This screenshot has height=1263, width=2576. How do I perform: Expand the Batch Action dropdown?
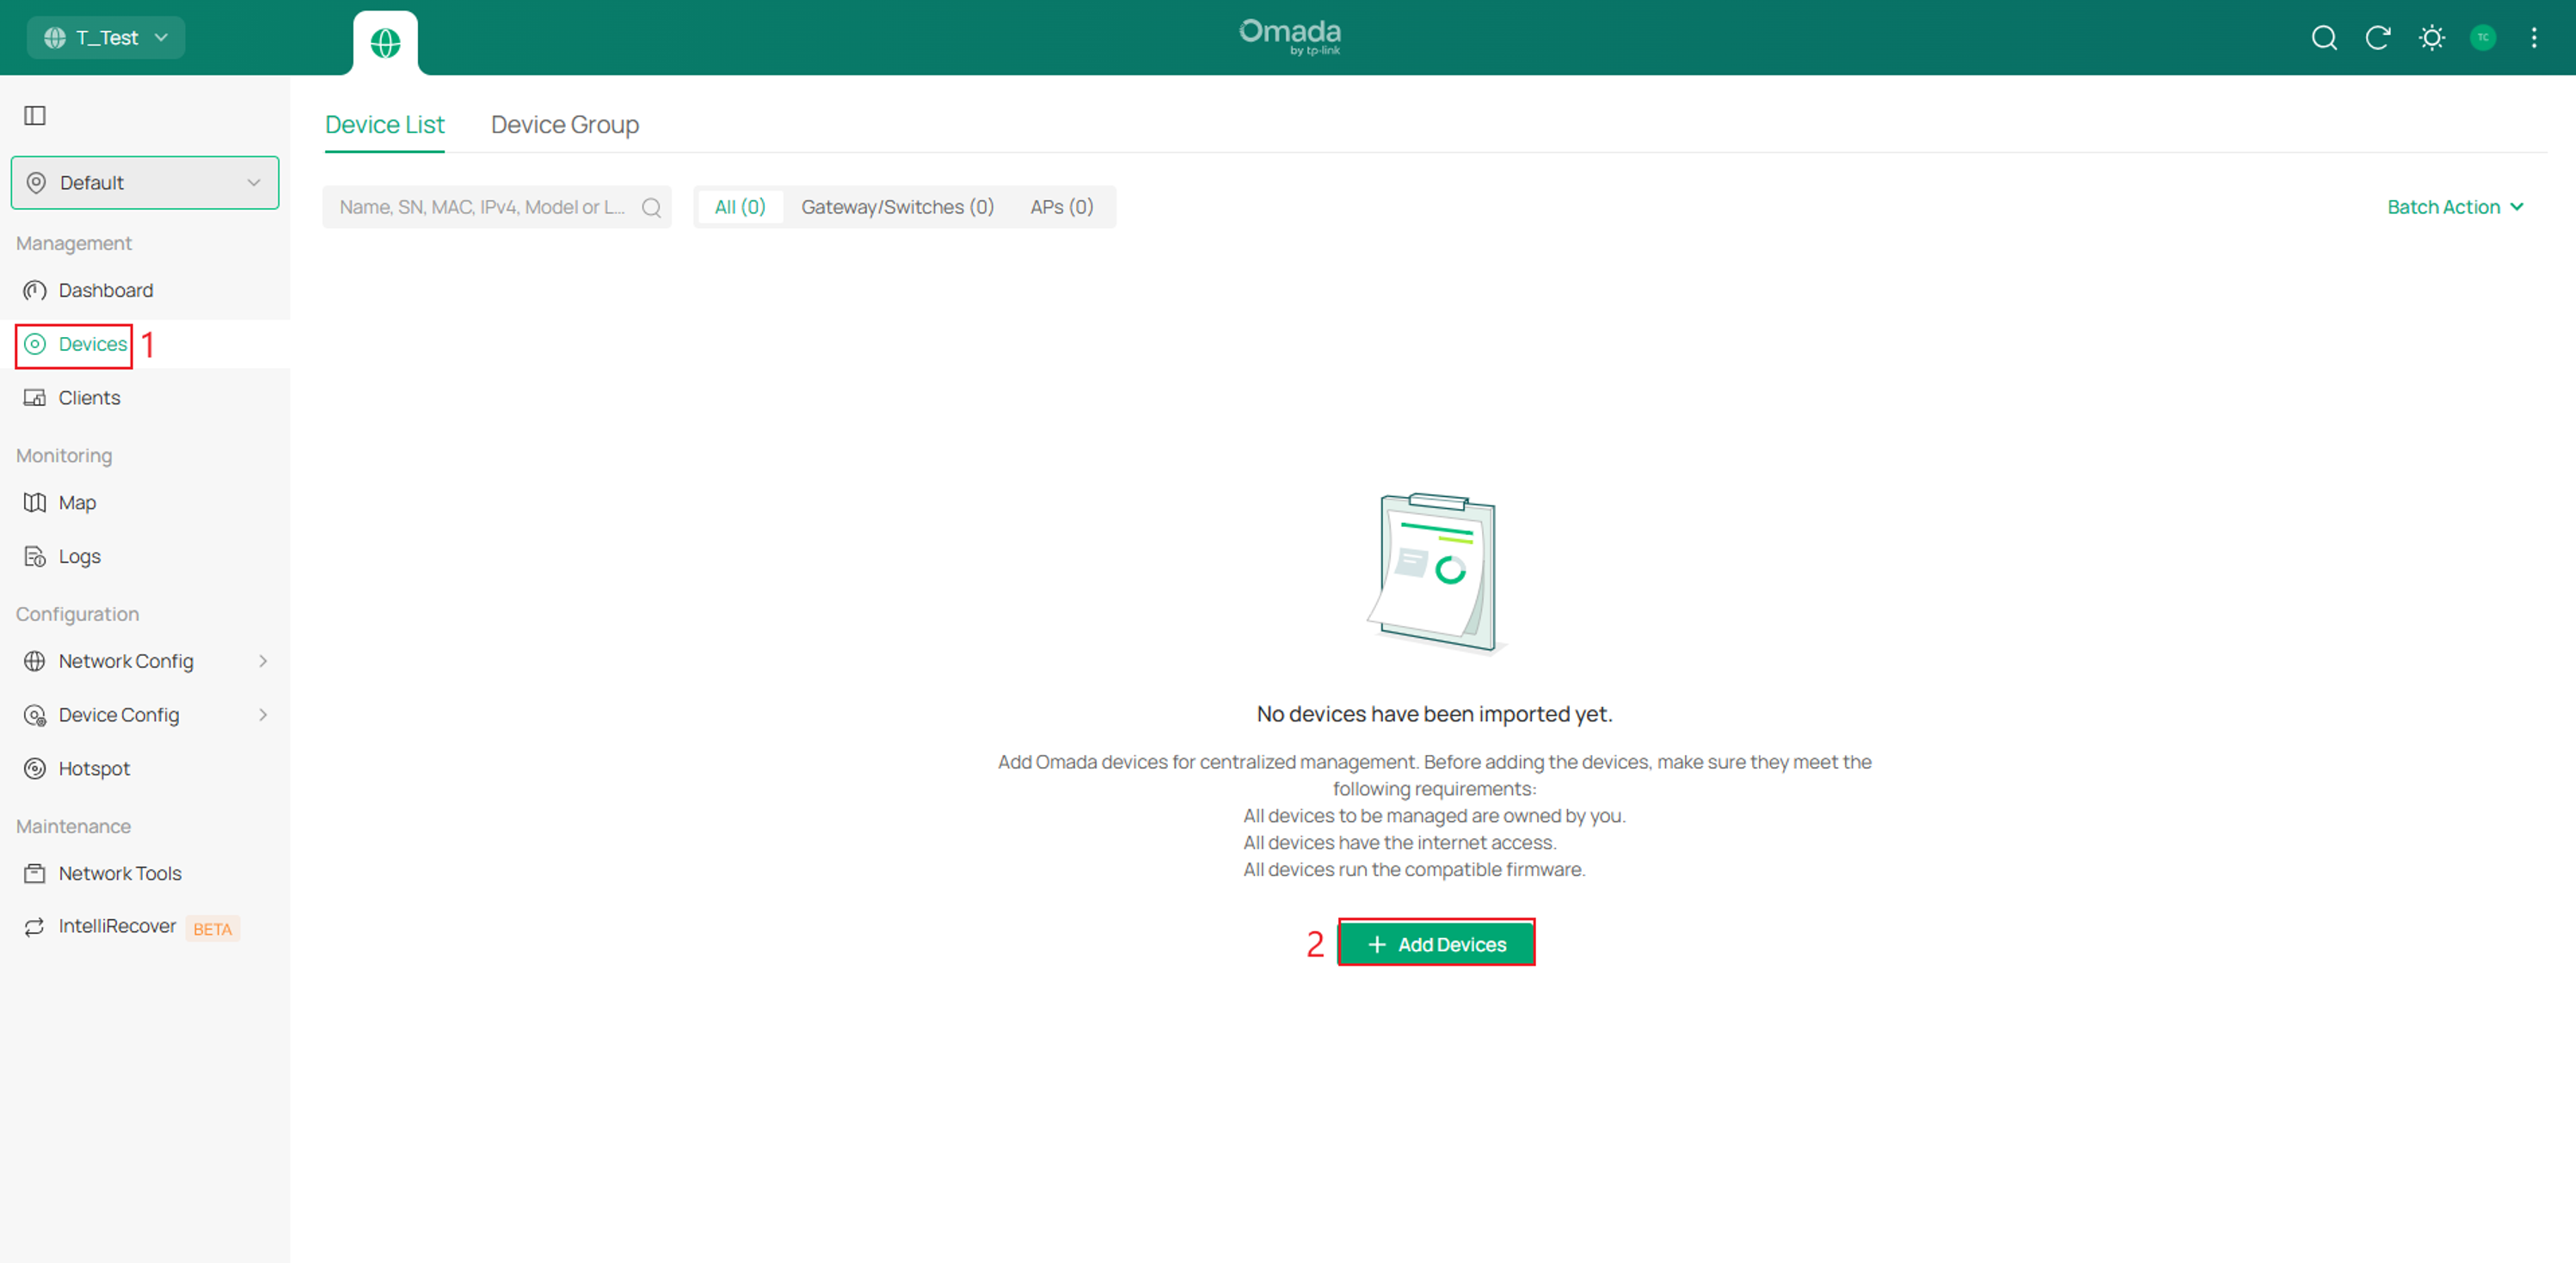[x=2455, y=207]
